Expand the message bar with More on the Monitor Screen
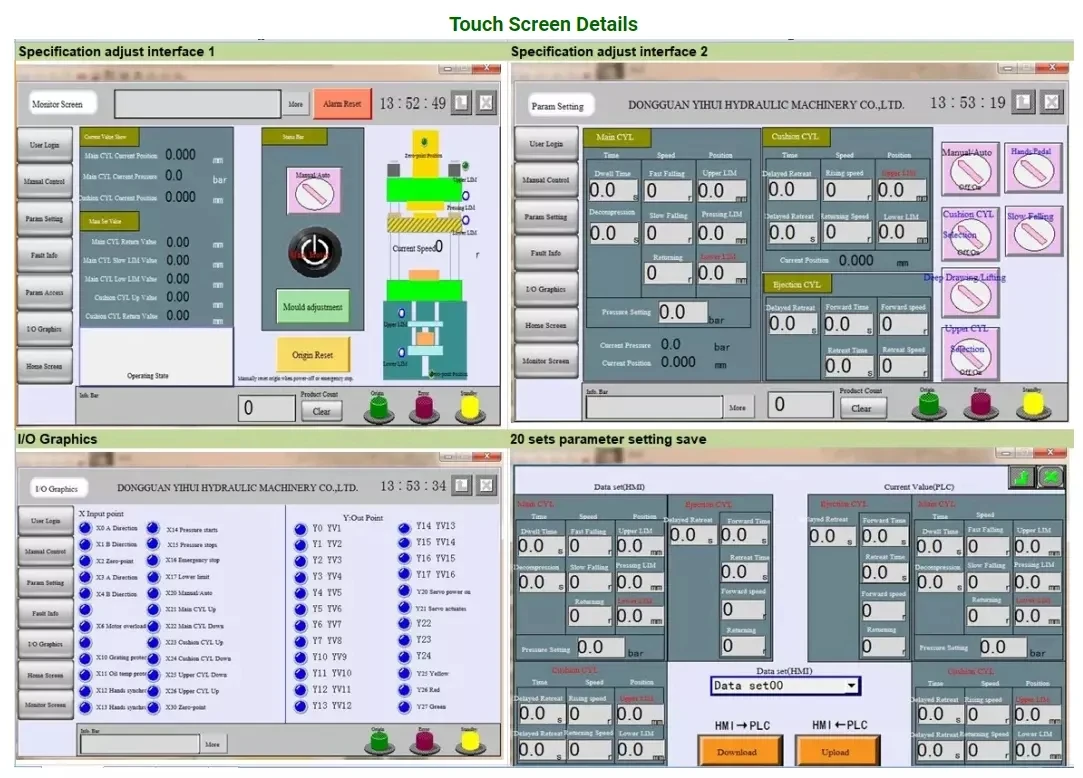The width and height of the screenshot is (1083, 778). (x=296, y=104)
